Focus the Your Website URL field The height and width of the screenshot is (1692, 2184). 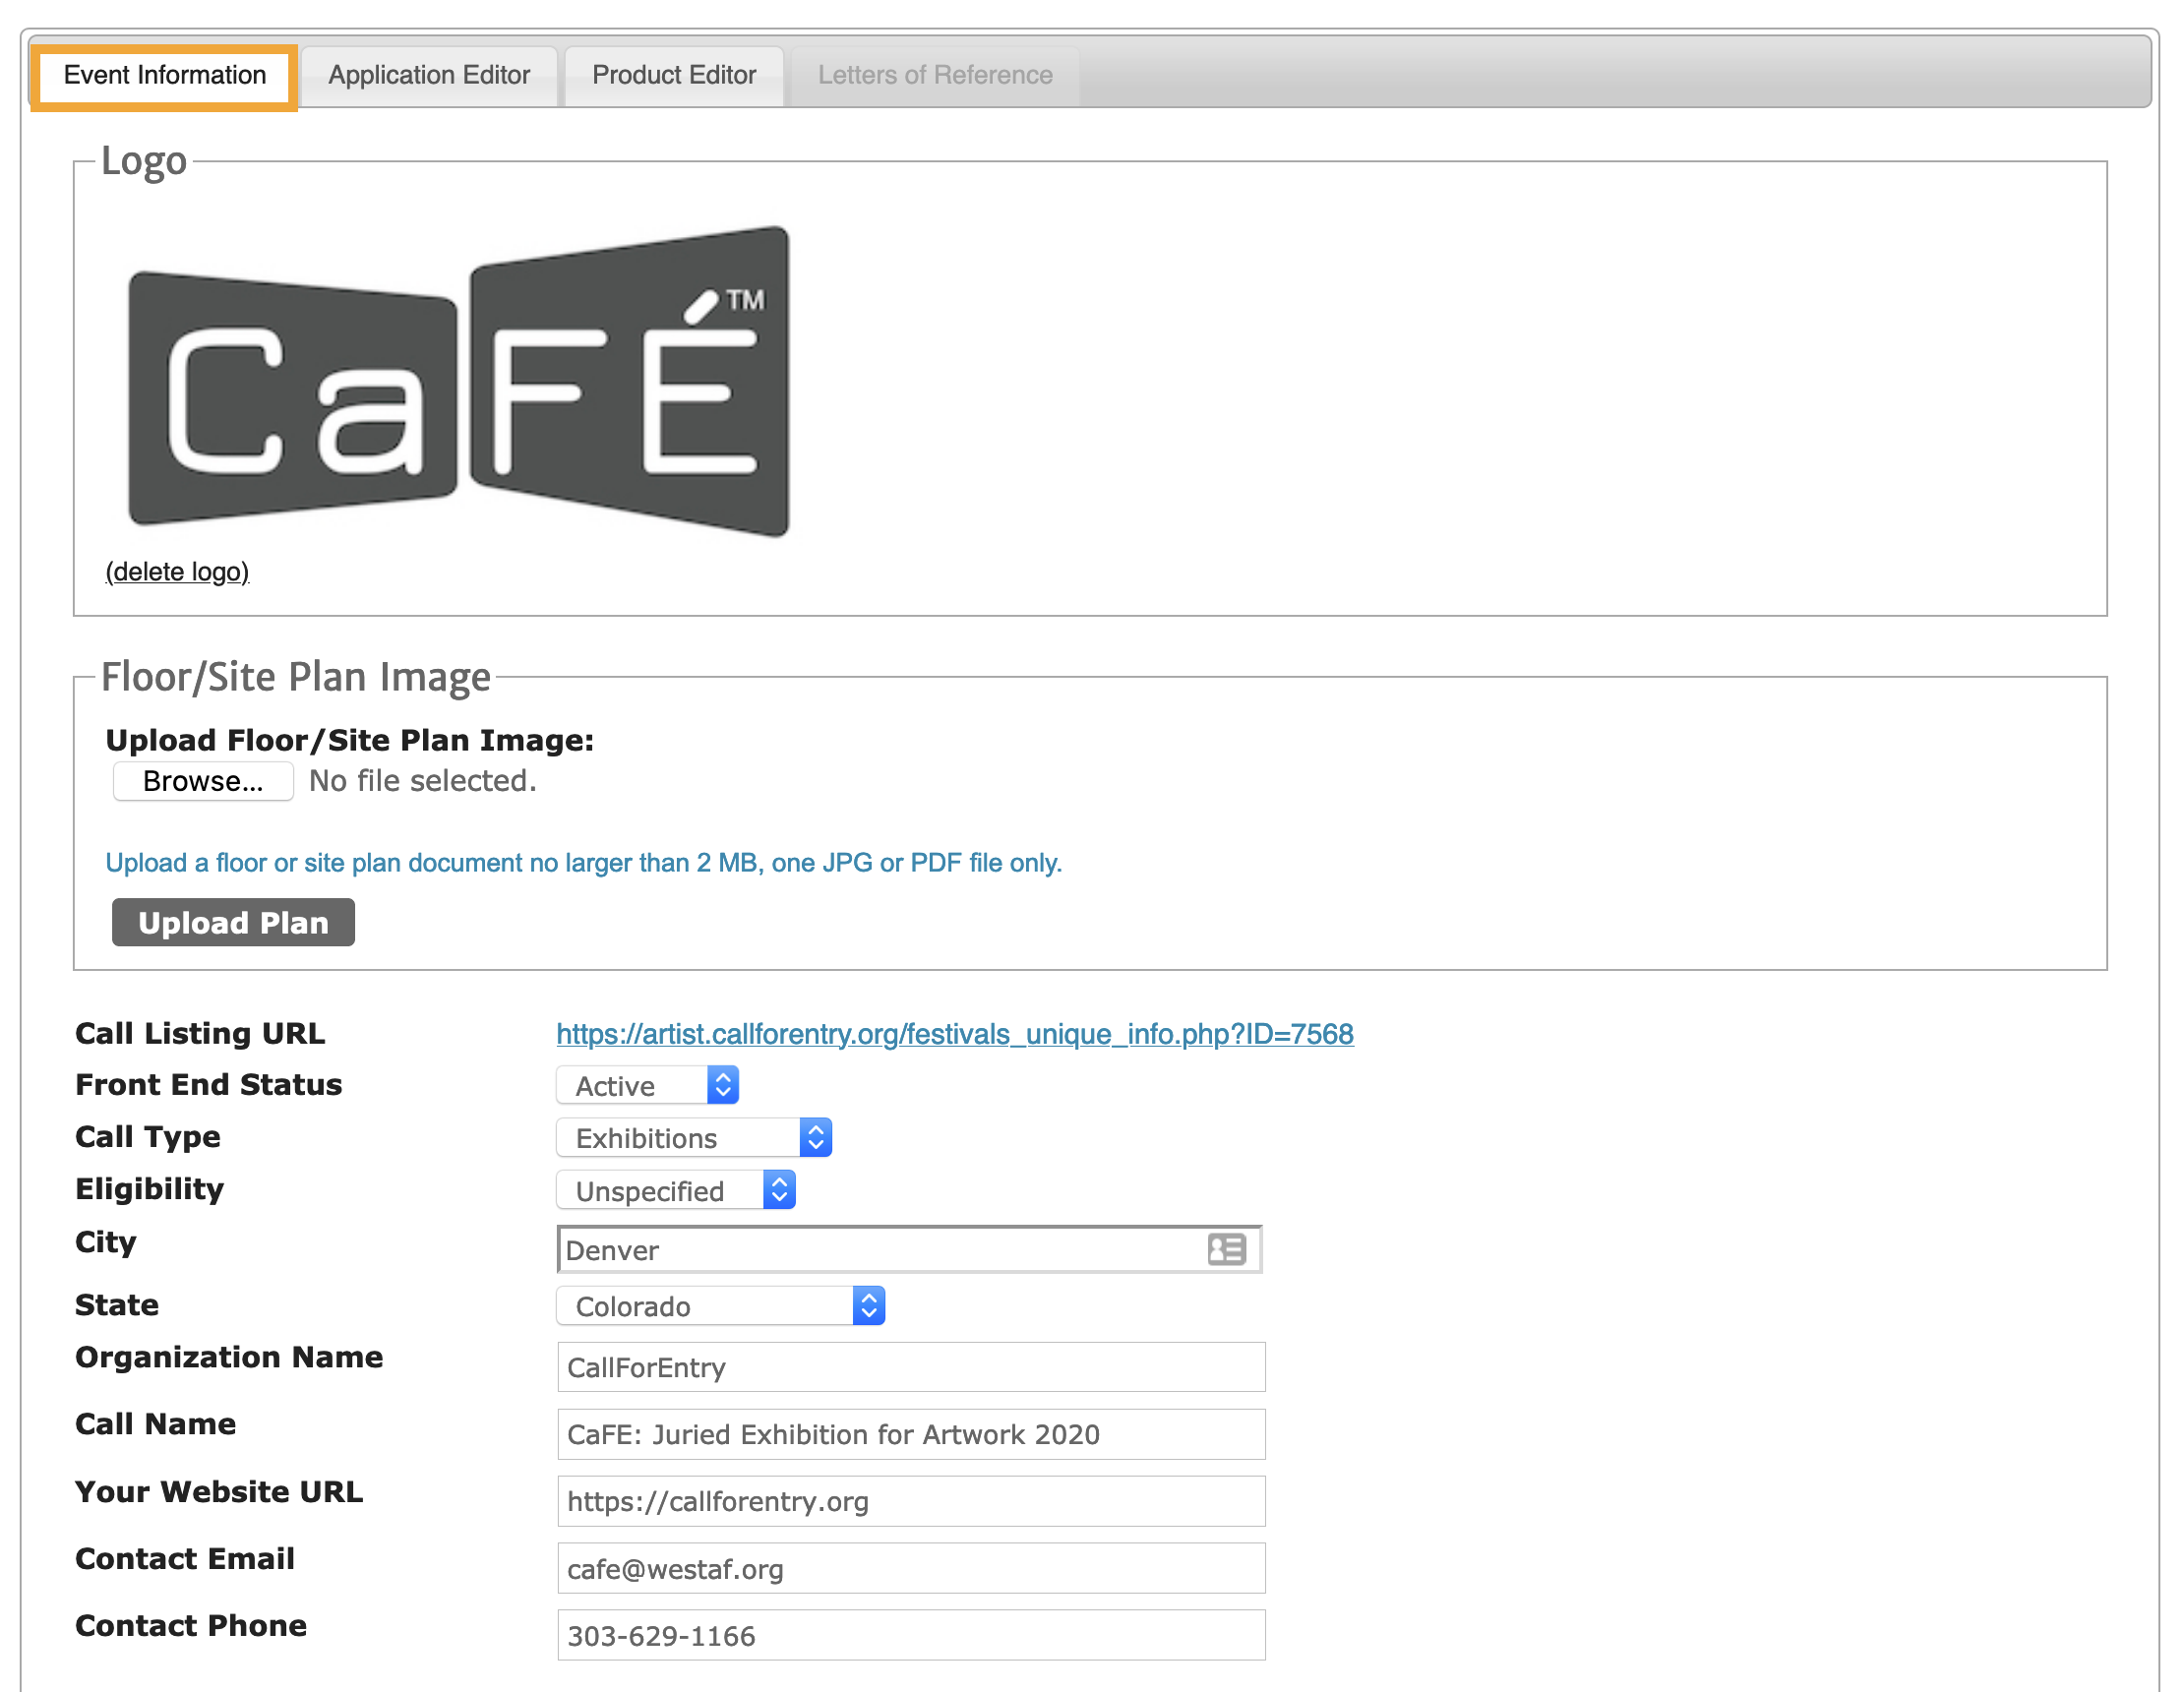[911, 1502]
